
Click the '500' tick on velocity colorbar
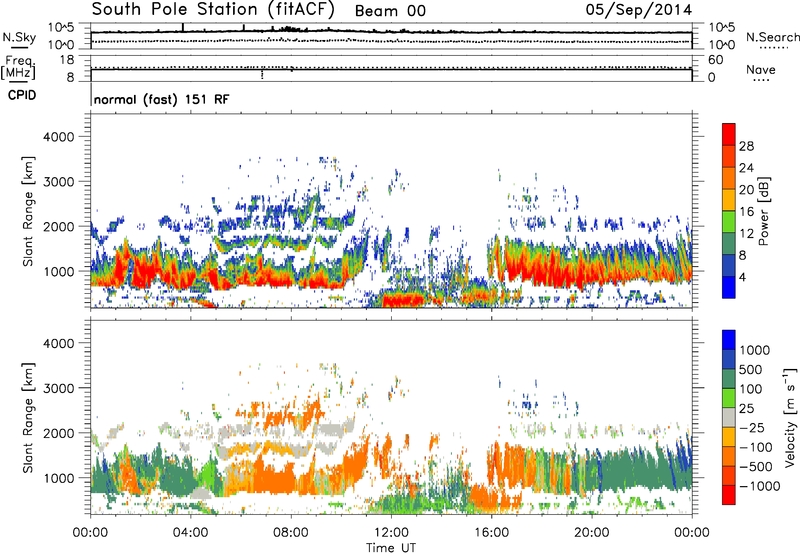click(x=751, y=369)
